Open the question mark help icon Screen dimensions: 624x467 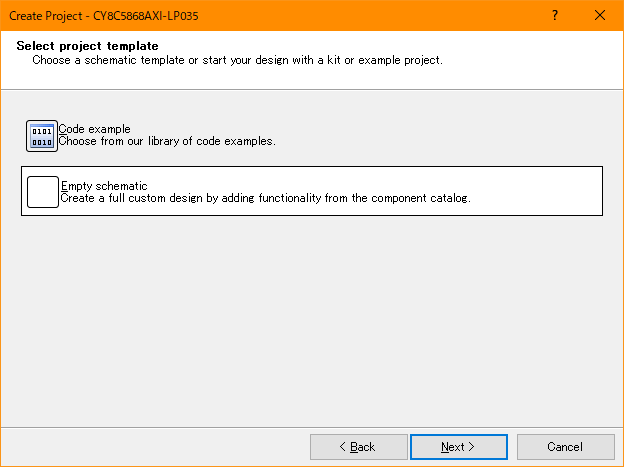[x=555, y=16]
